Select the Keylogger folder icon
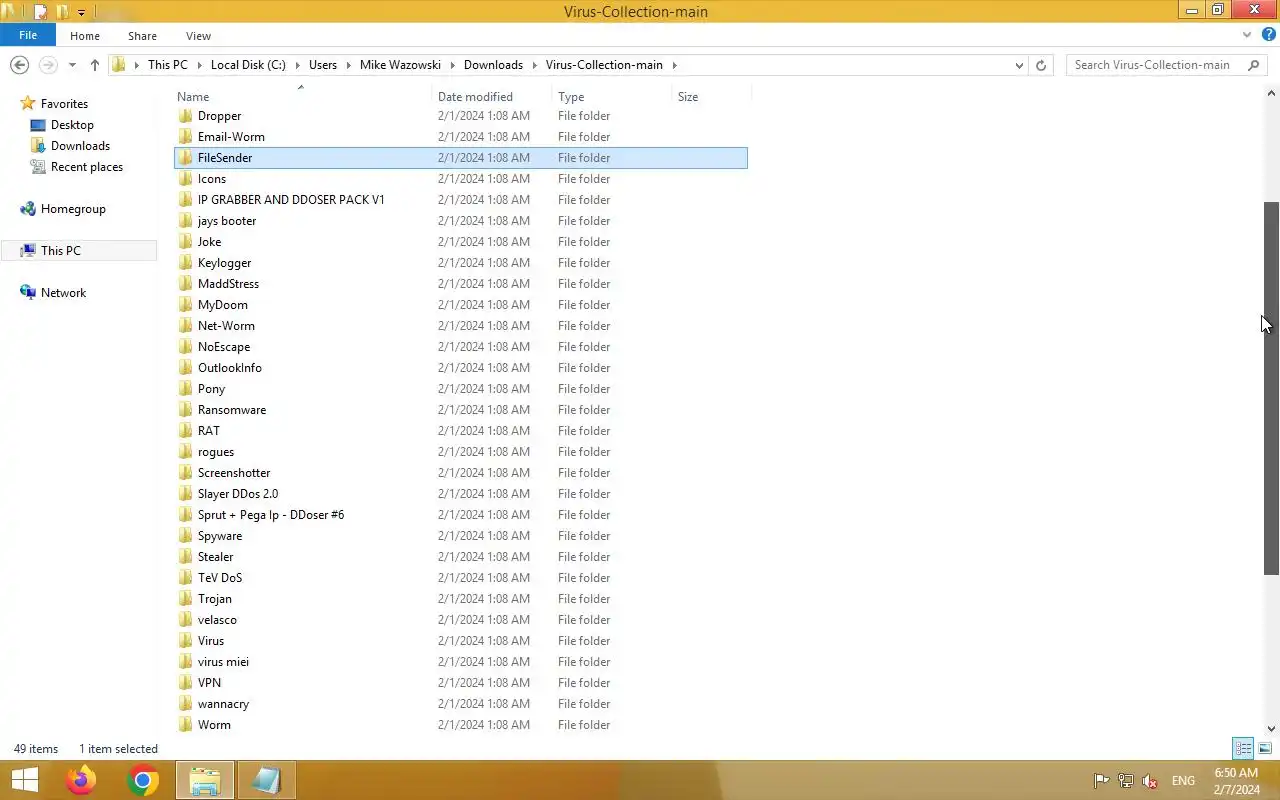 tap(185, 263)
